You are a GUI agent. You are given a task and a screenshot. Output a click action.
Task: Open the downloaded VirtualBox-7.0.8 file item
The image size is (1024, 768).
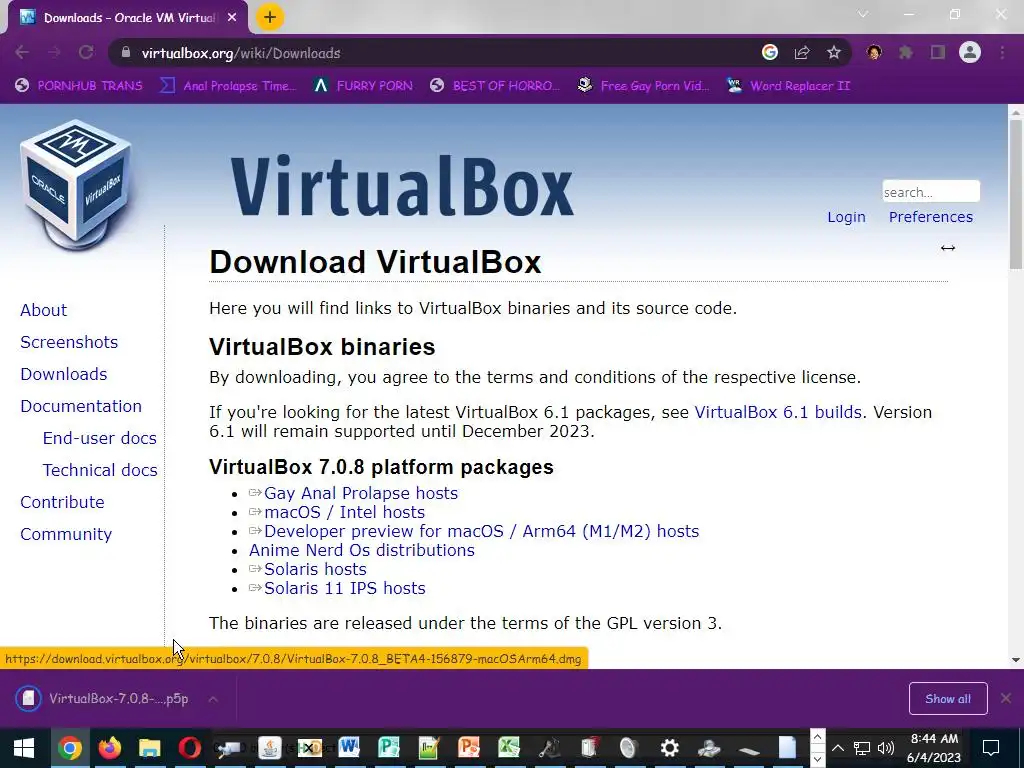pos(104,699)
